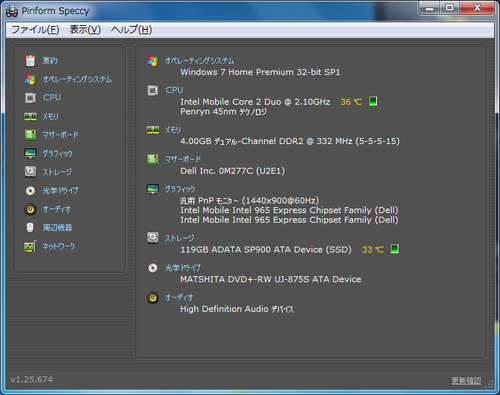Image resolution: width=500 pixels, height=395 pixels.
Task: Open the ストレージ heading link in main panel
Action: 180,238
